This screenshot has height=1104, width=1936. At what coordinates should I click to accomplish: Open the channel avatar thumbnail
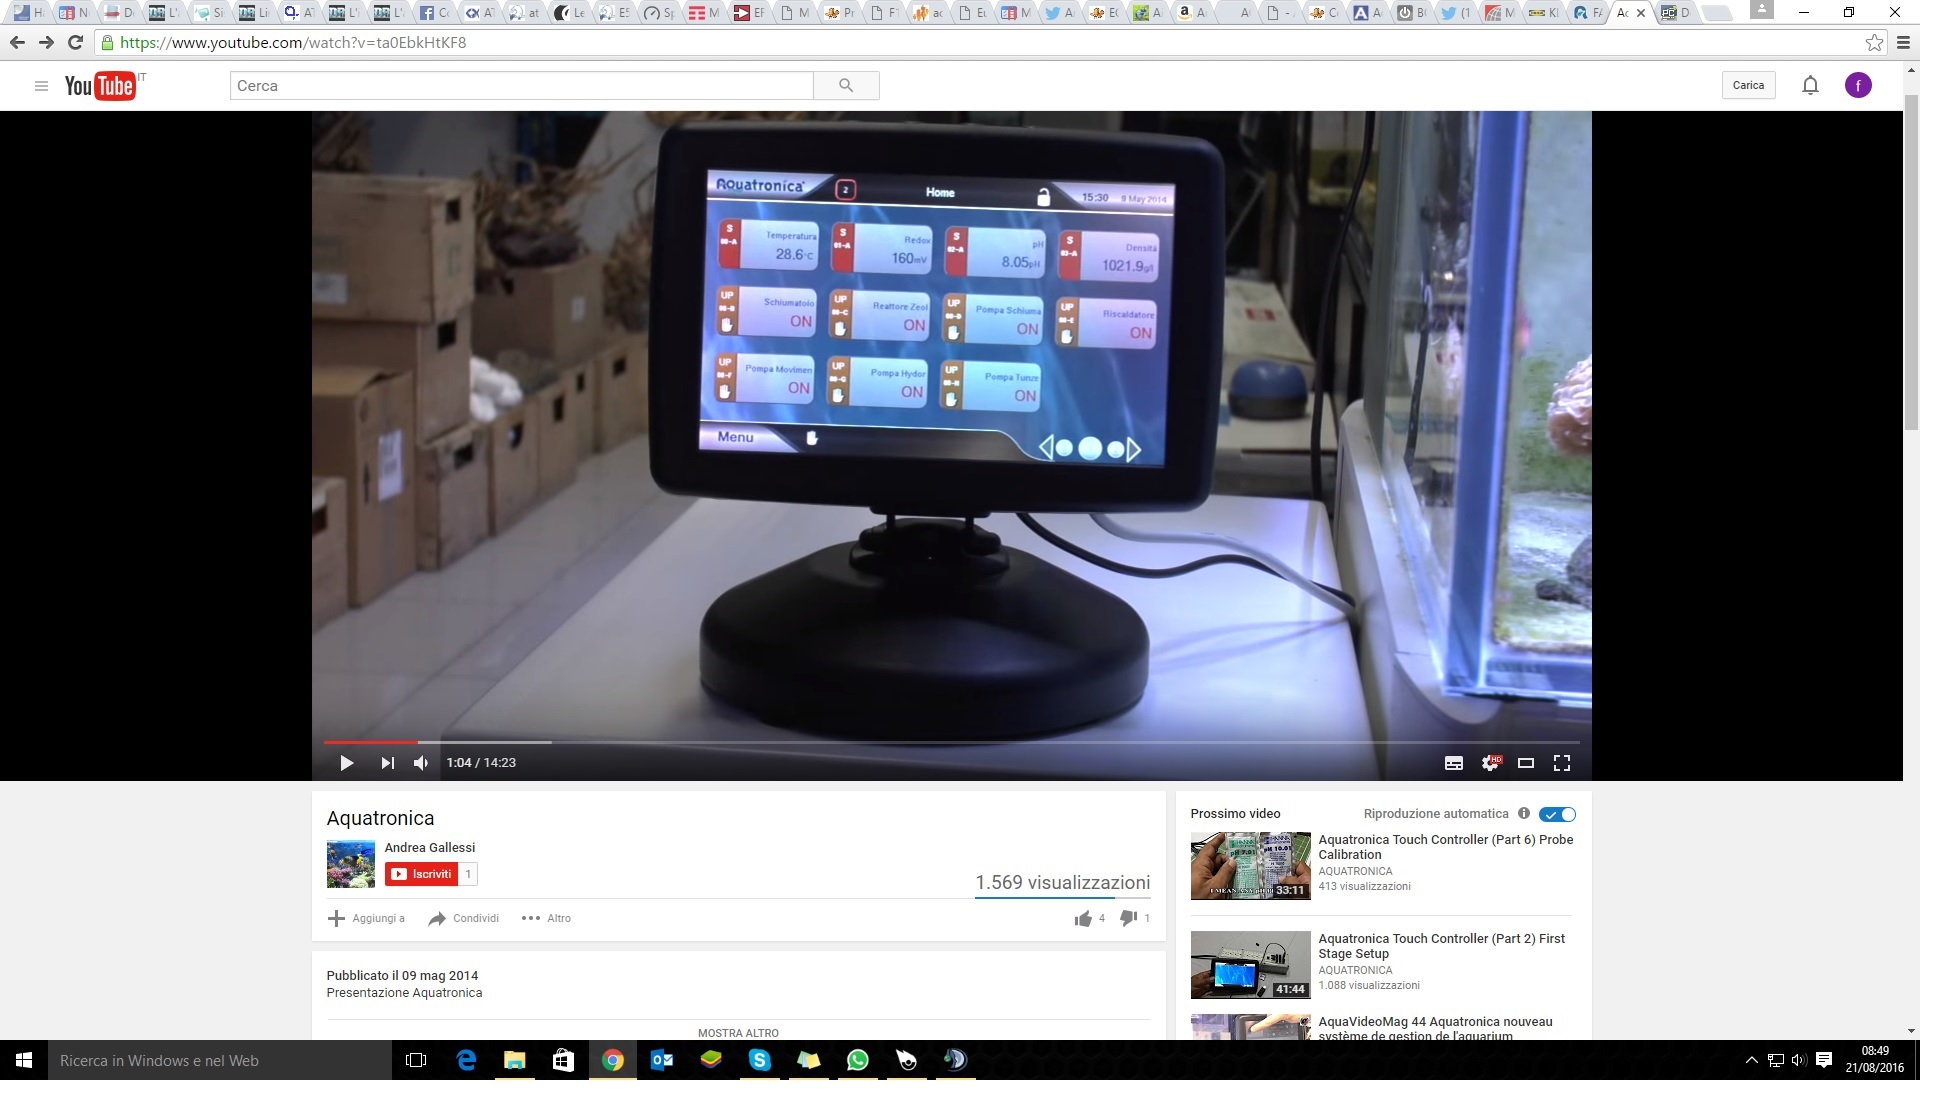click(x=351, y=864)
